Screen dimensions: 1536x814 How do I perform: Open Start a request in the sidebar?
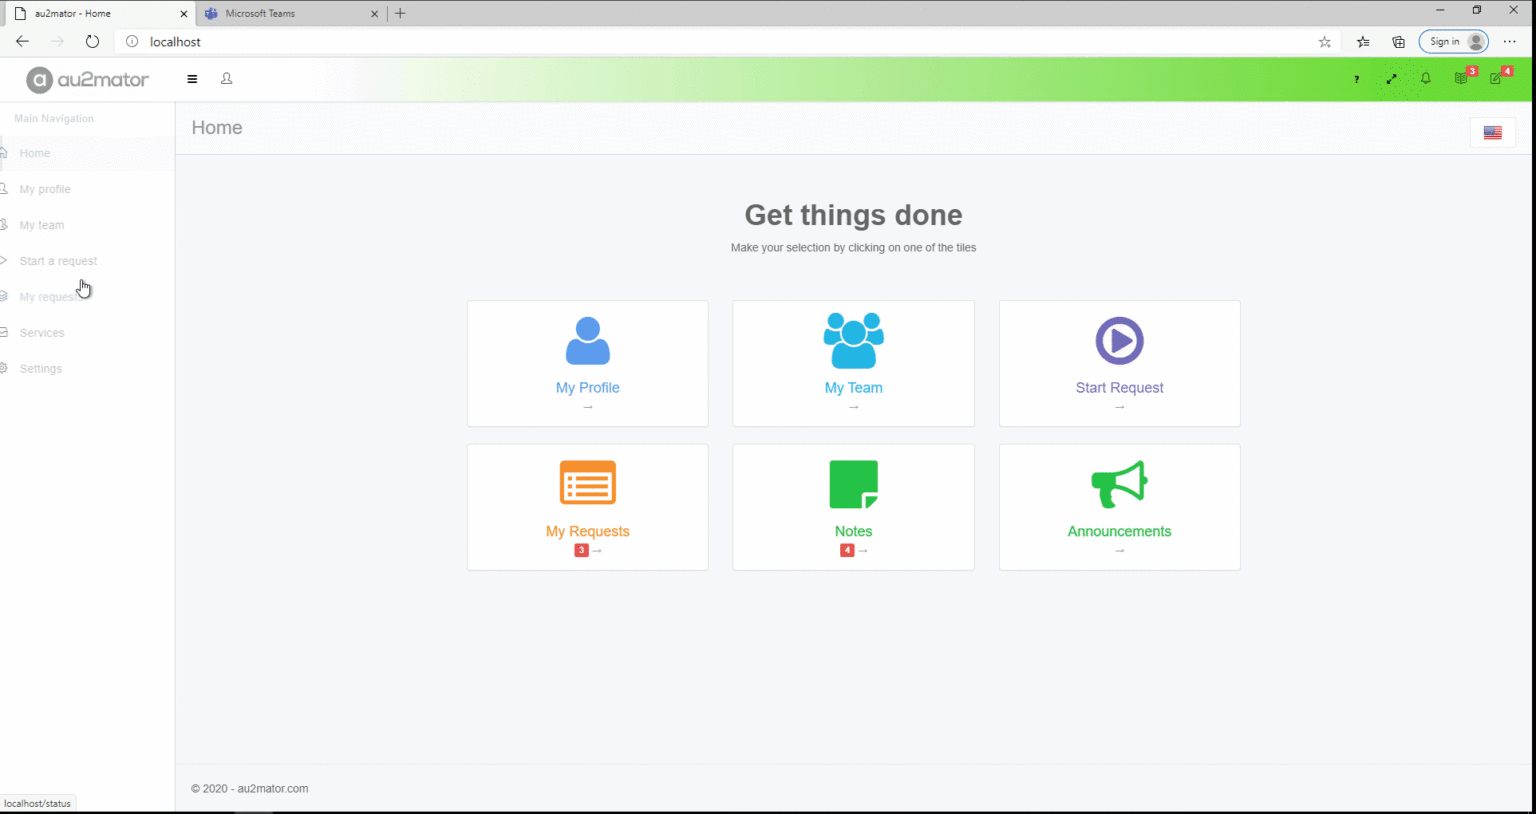(x=58, y=261)
